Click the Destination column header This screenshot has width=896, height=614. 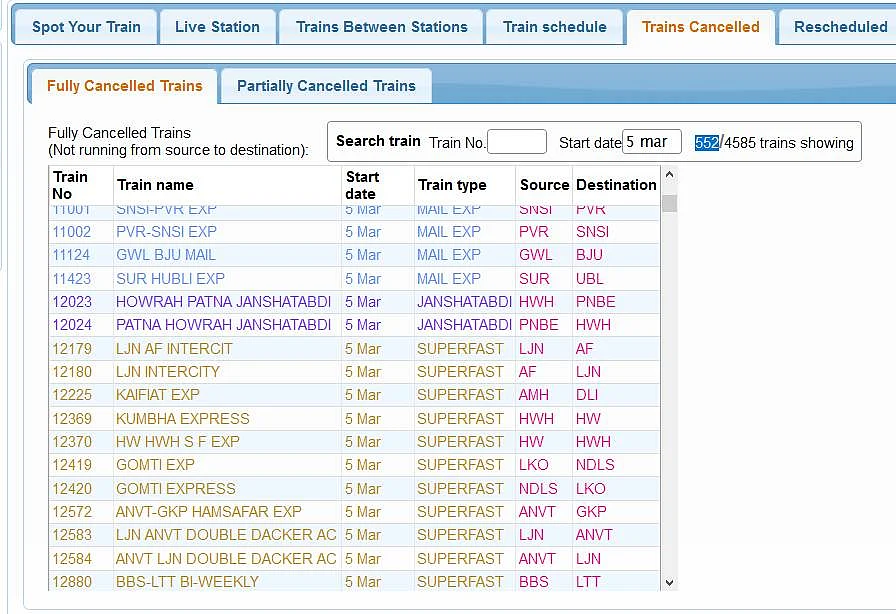(616, 185)
